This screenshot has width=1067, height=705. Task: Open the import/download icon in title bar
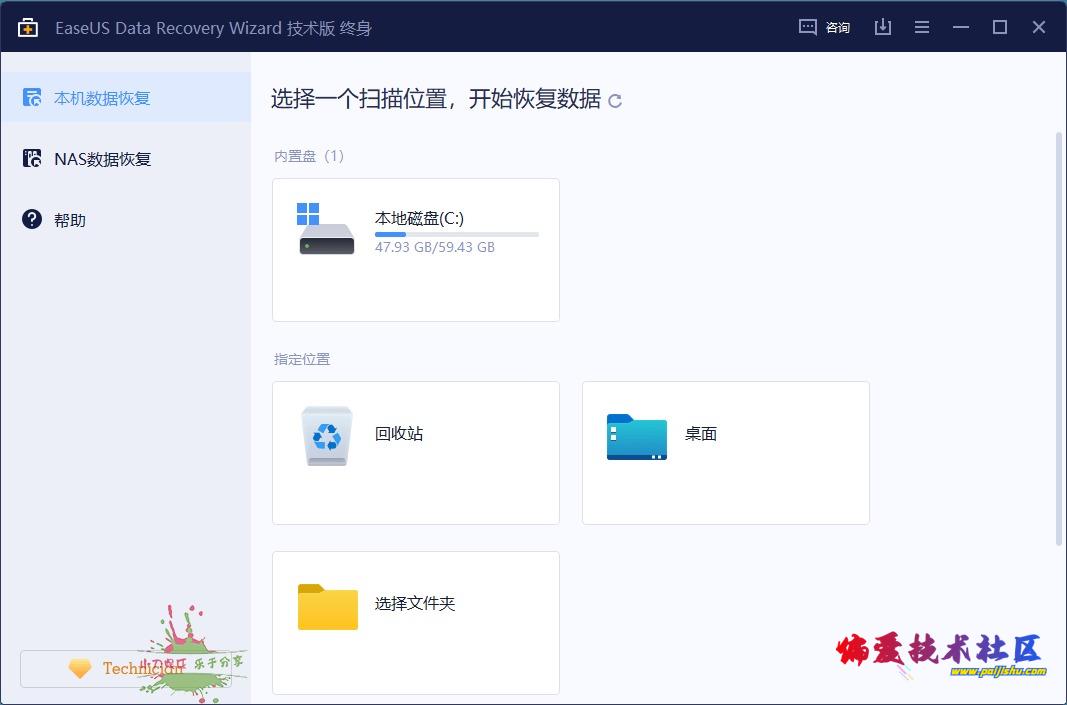tap(883, 27)
